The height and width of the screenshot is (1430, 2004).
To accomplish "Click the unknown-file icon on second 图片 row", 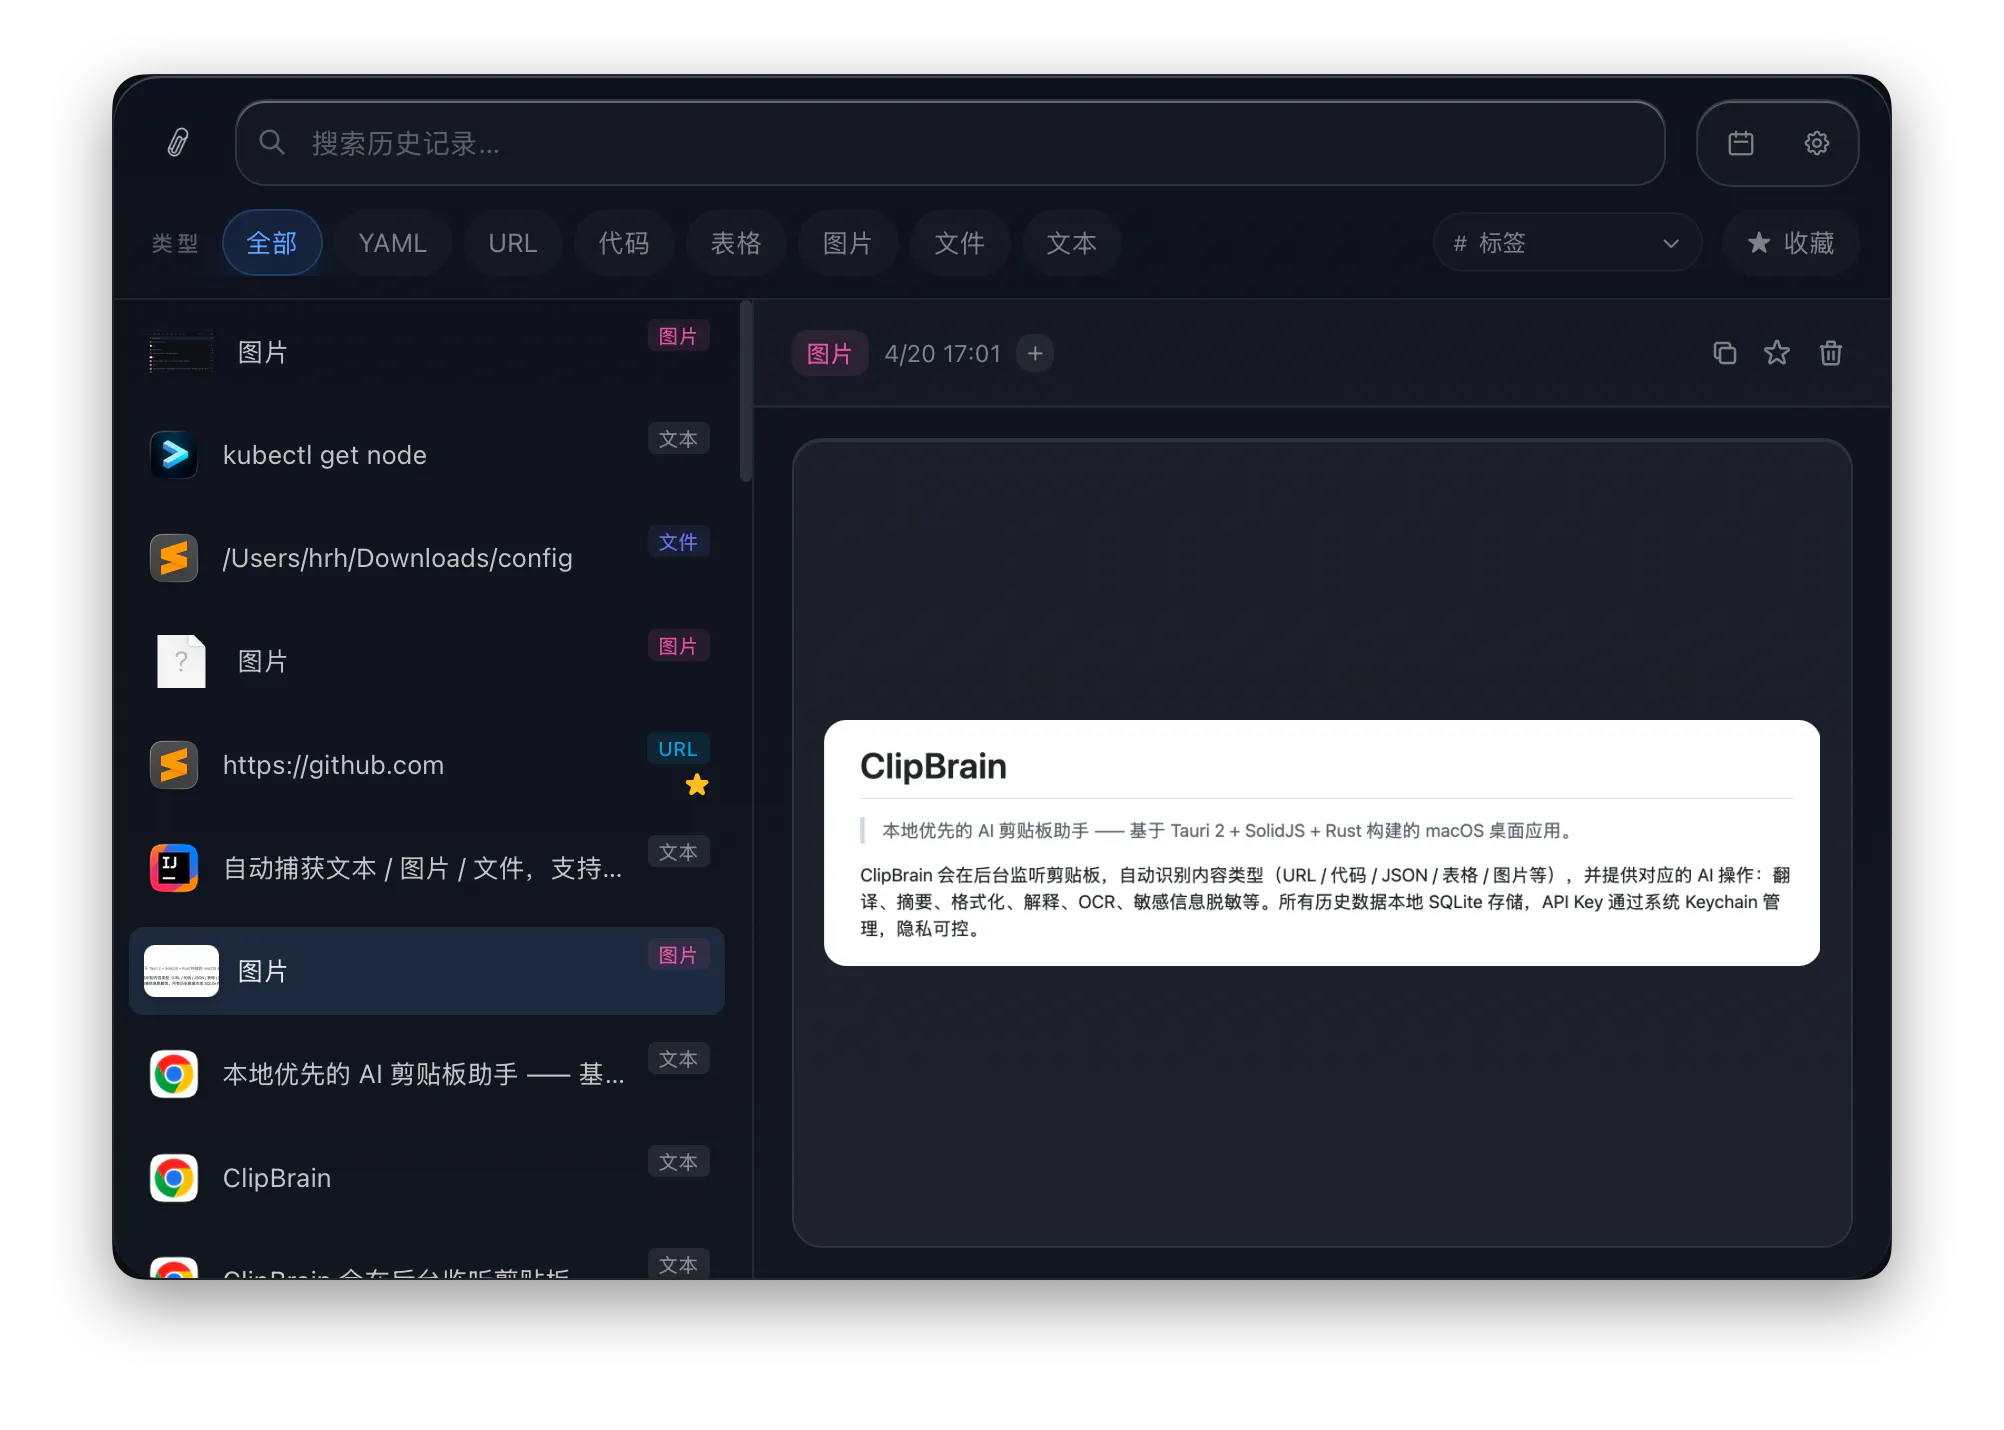I will click(x=181, y=661).
